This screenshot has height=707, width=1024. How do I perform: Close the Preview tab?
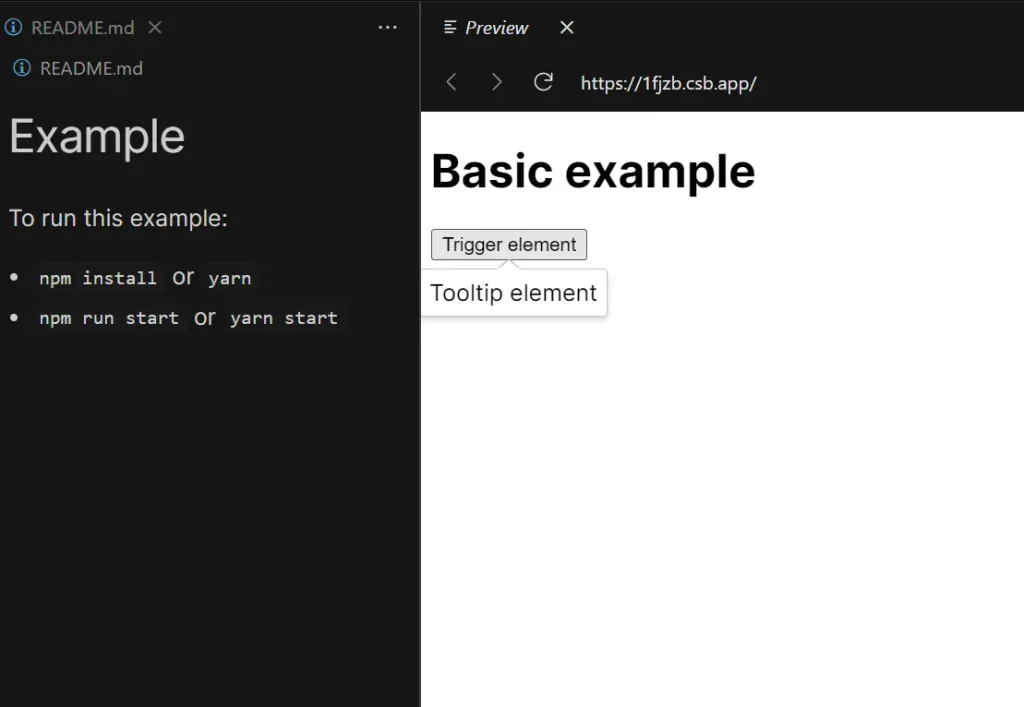pos(566,27)
